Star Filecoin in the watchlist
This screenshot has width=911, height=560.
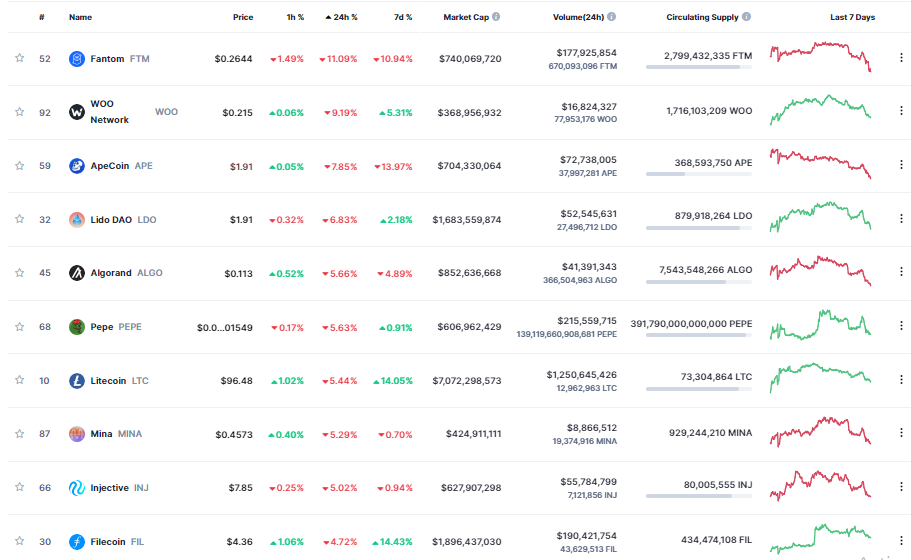tap(20, 541)
